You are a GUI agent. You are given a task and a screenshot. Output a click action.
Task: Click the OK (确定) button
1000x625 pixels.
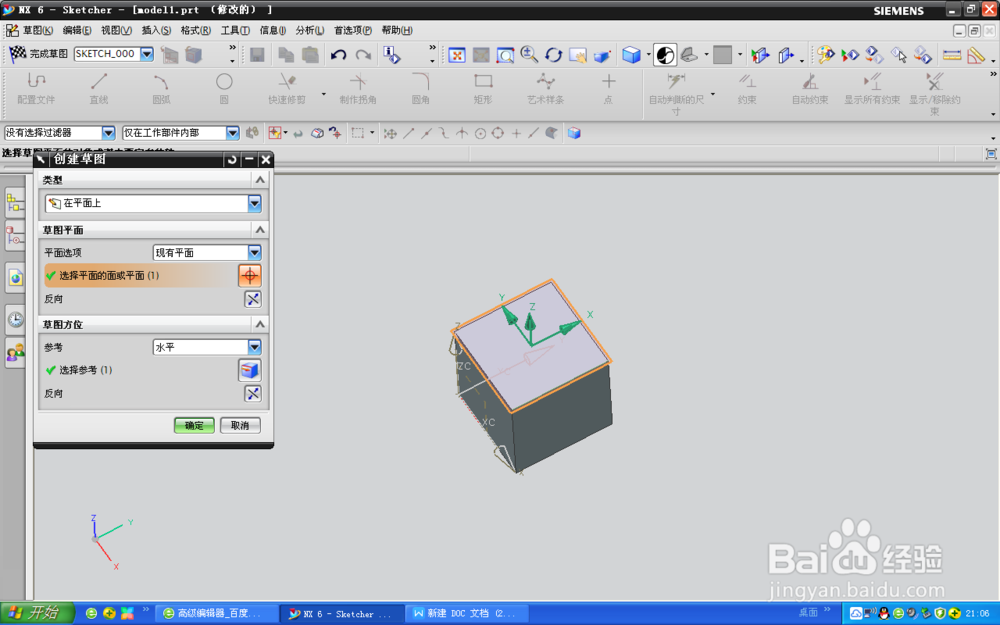(x=194, y=425)
